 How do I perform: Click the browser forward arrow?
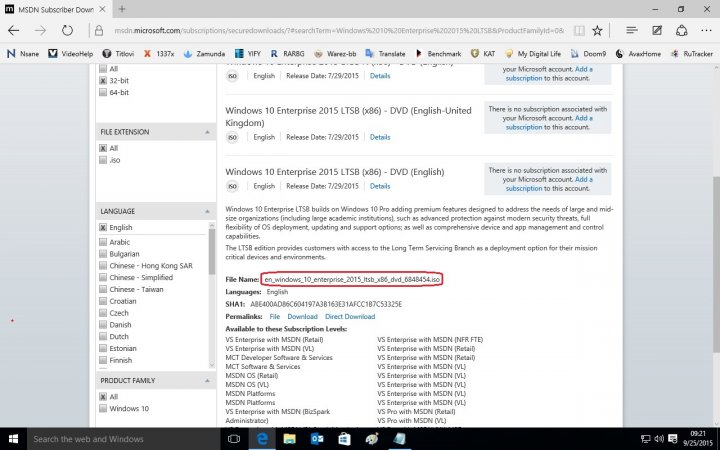point(40,31)
